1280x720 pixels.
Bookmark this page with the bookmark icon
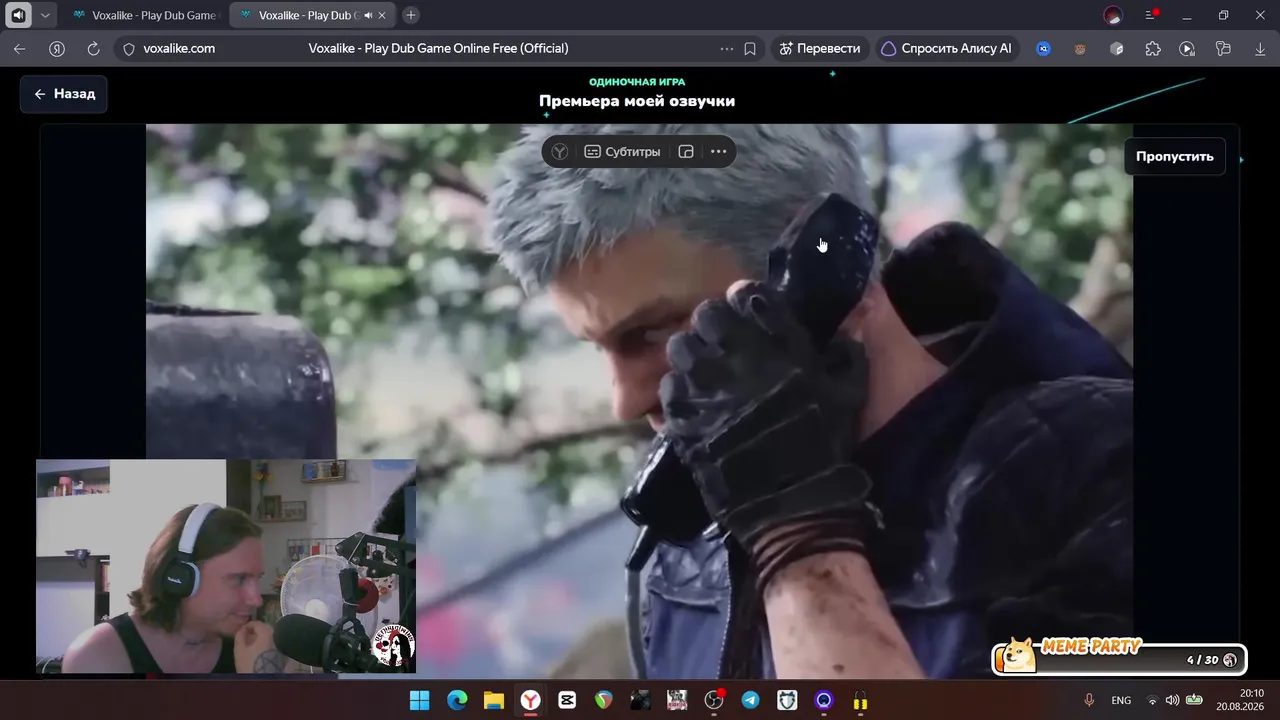click(x=750, y=48)
